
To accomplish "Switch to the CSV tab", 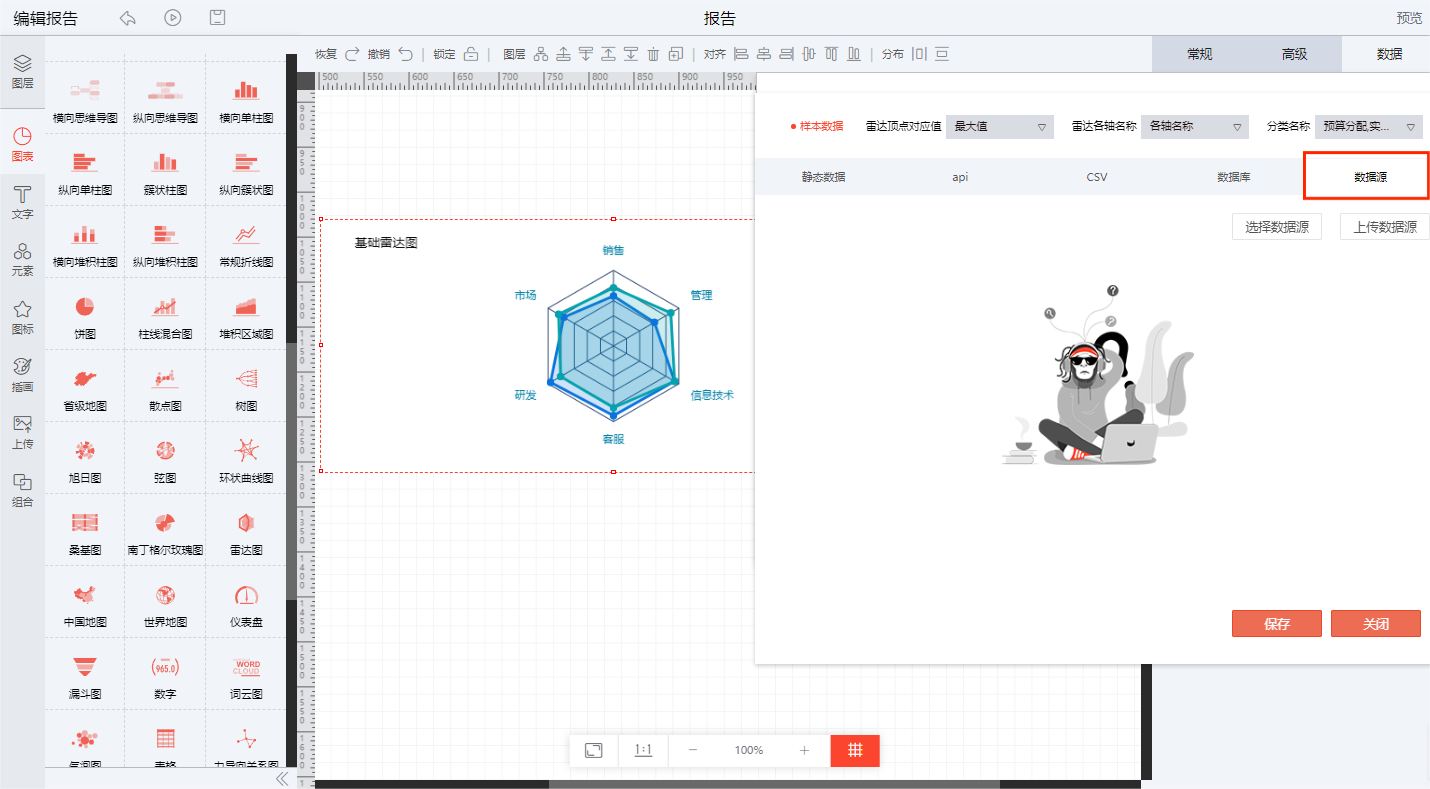I will (x=1097, y=177).
